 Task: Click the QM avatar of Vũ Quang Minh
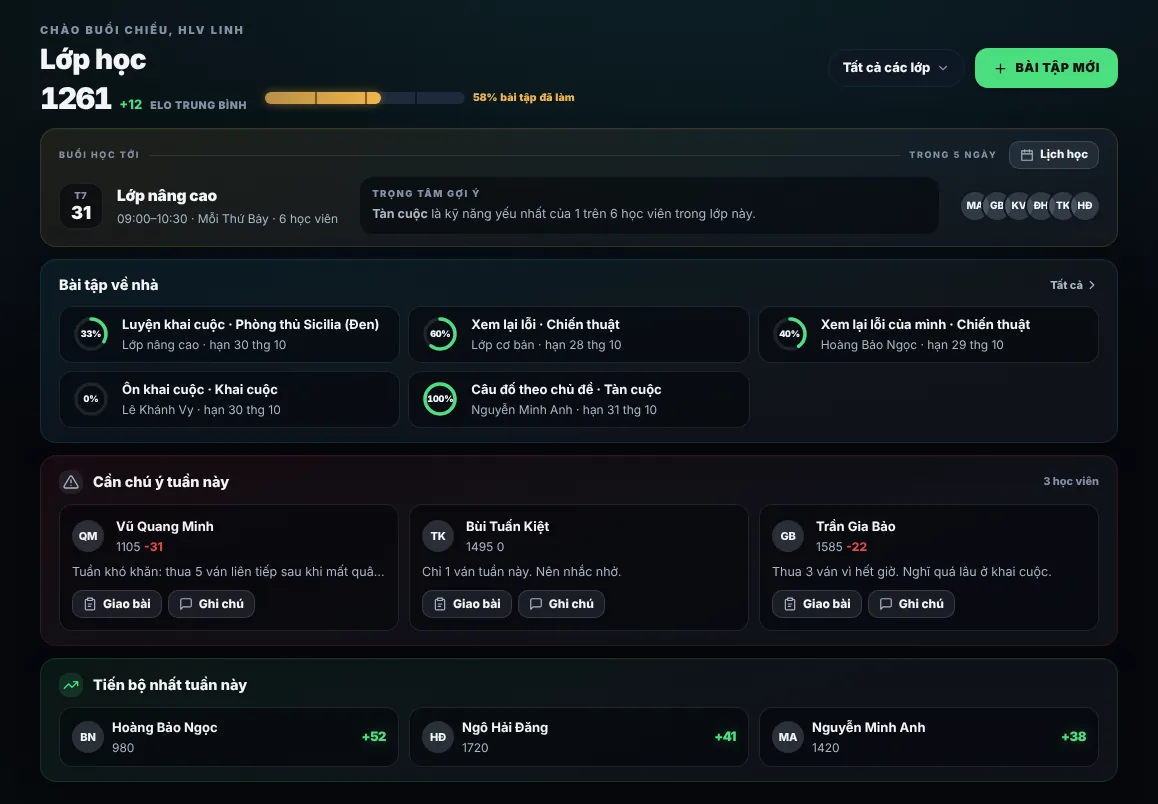click(88, 537)
